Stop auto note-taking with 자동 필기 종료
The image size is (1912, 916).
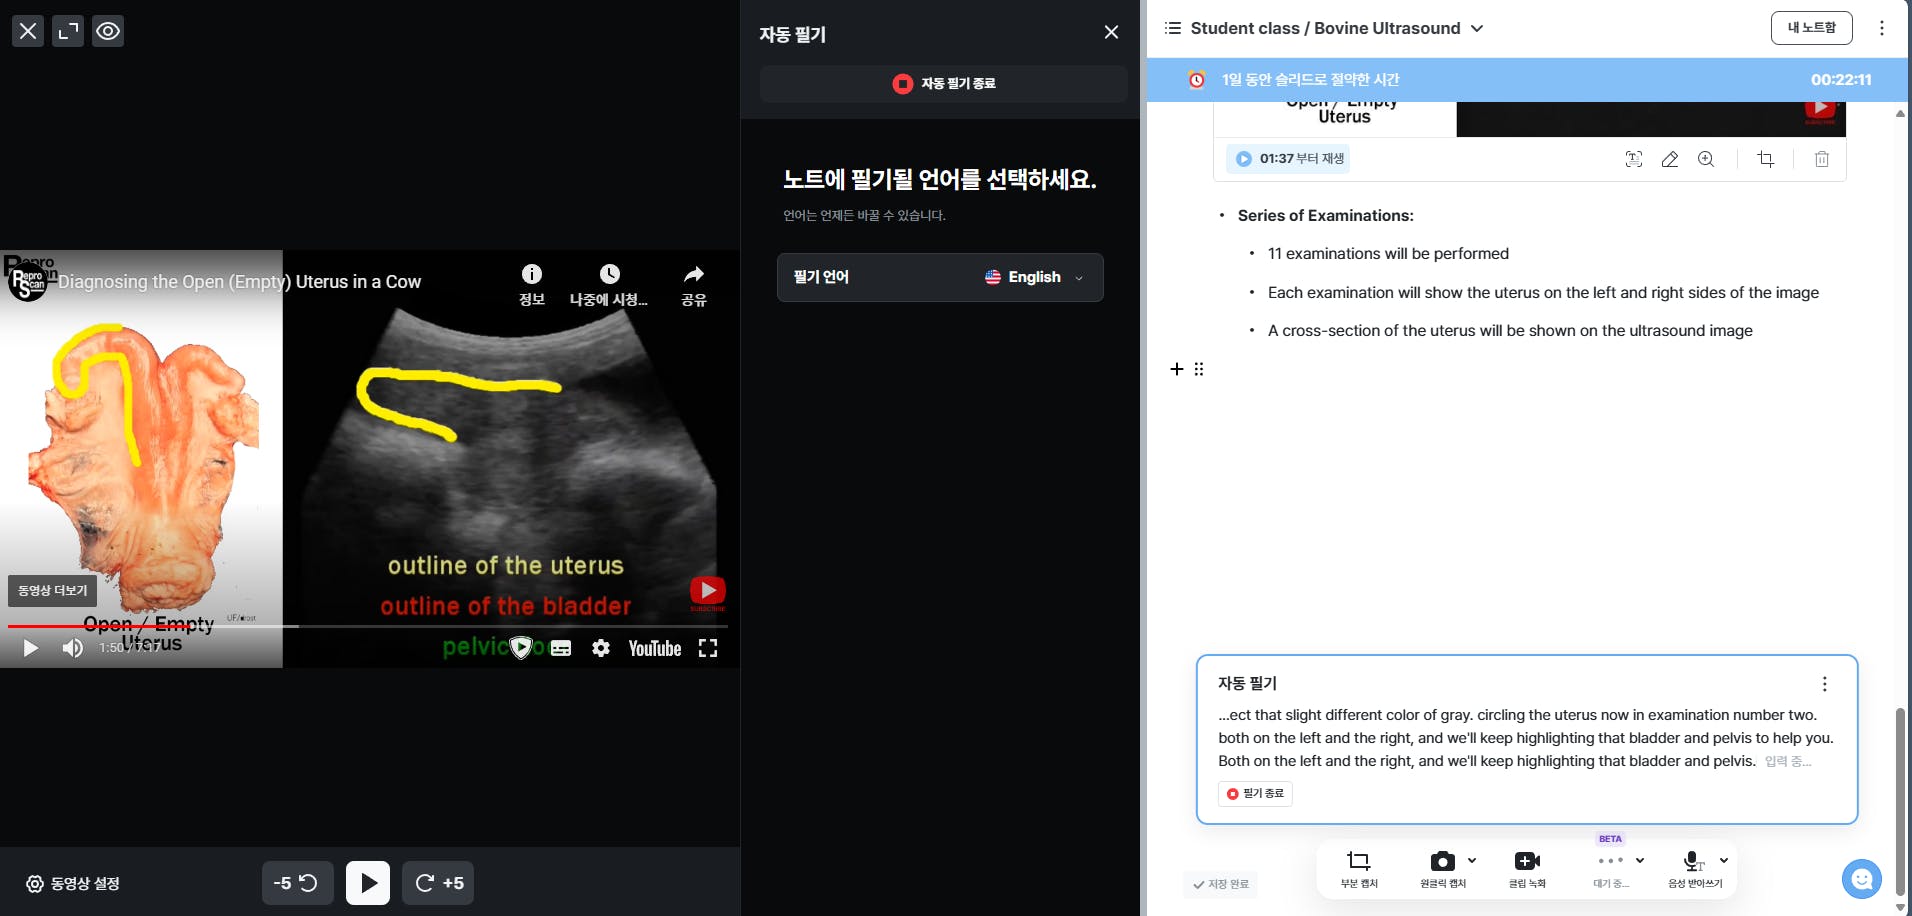coord(944,84)
